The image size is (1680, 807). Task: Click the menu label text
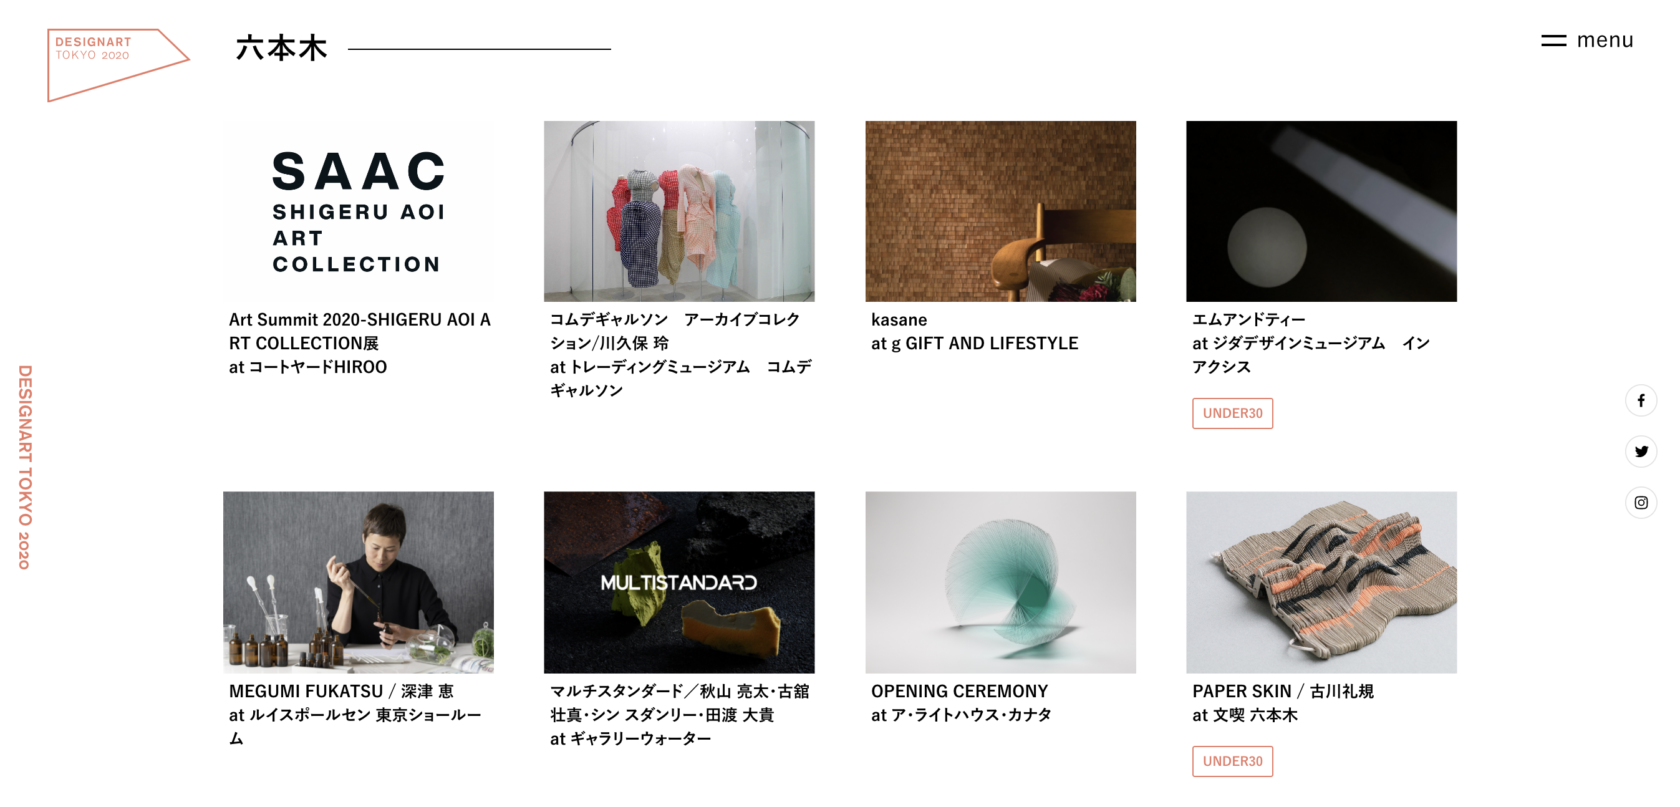tap(1605, 40)
